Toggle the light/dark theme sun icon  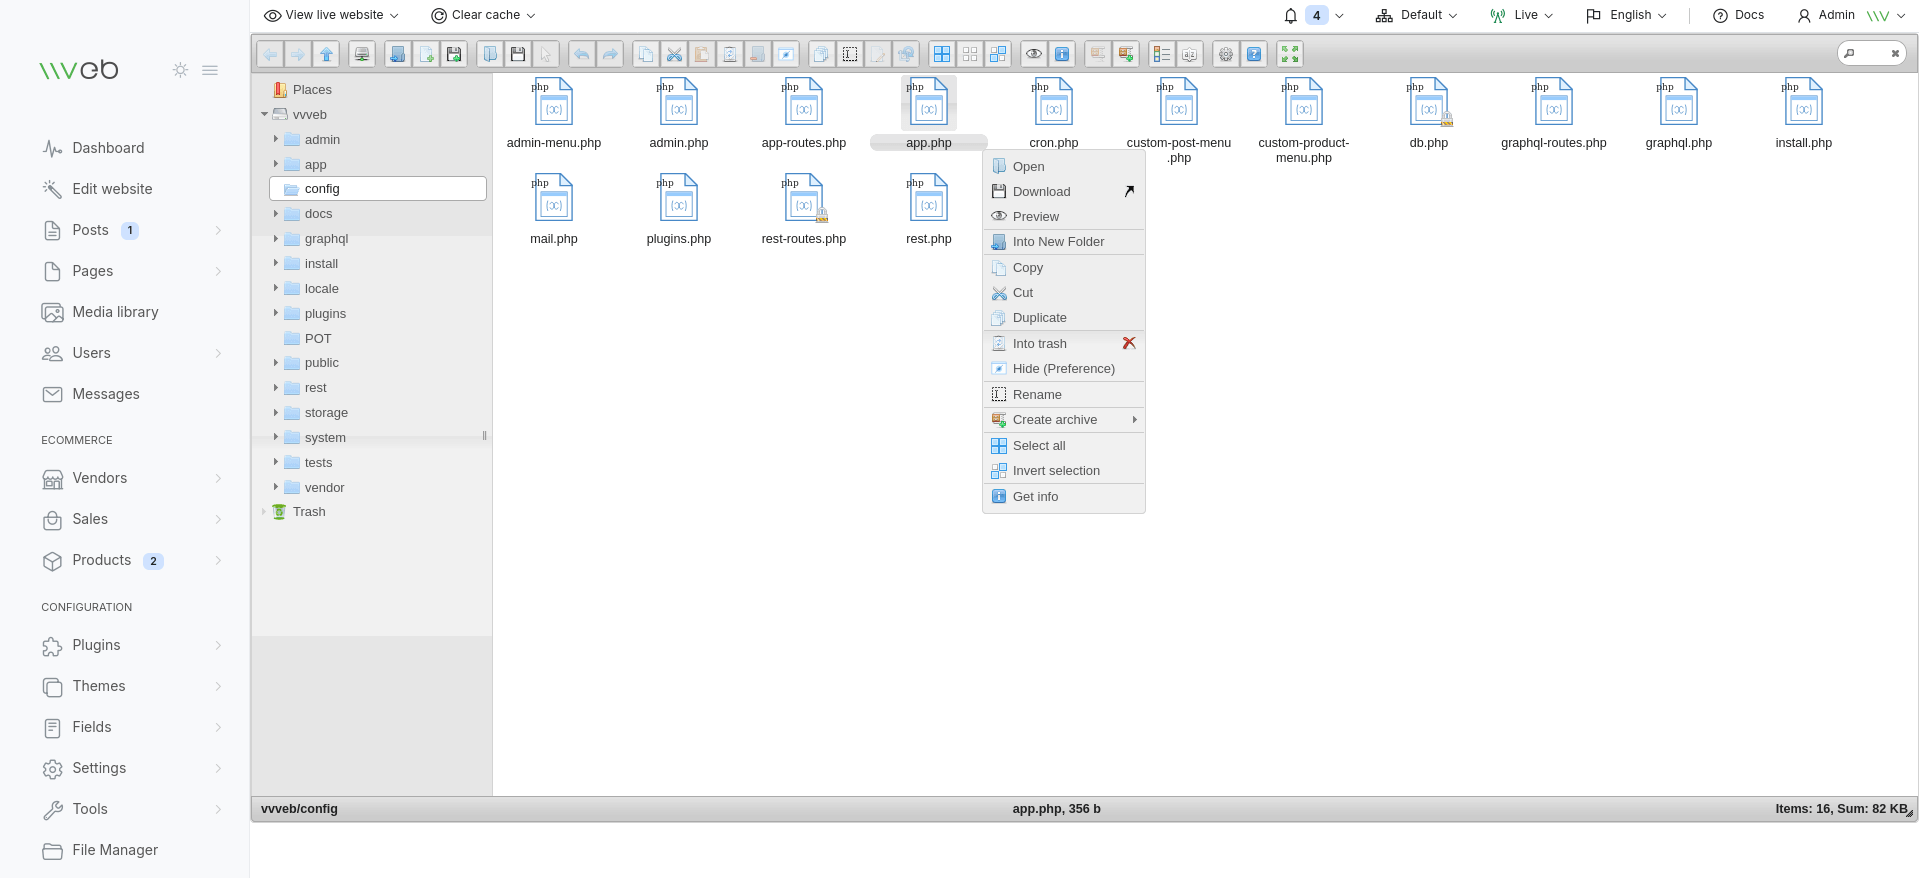180,70
